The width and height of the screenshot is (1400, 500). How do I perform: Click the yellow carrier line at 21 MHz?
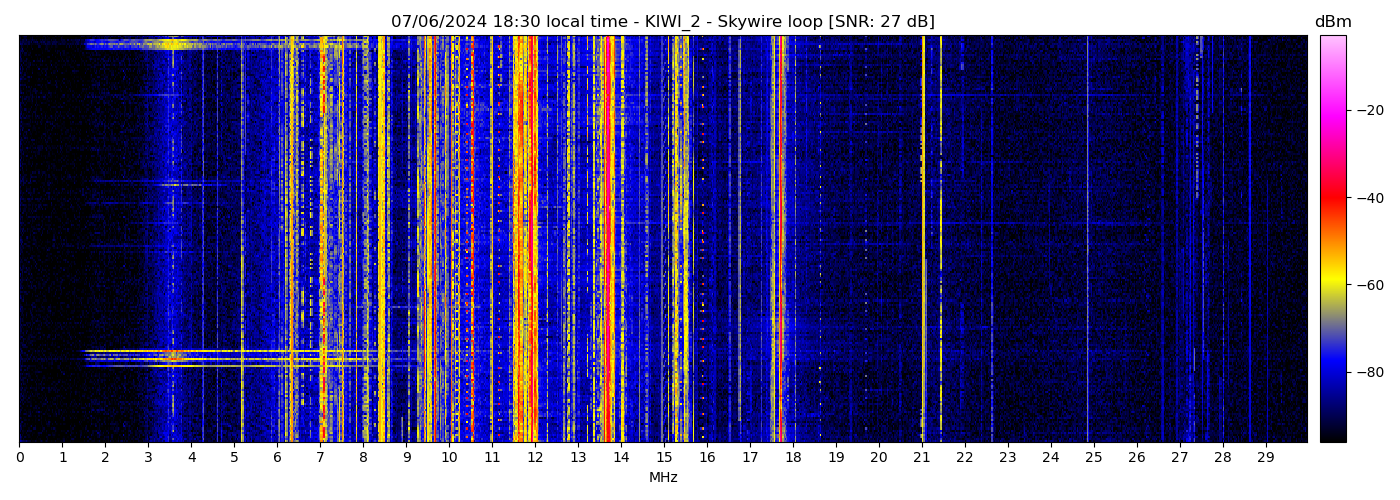pyautogui.click(x=923, y=240)
